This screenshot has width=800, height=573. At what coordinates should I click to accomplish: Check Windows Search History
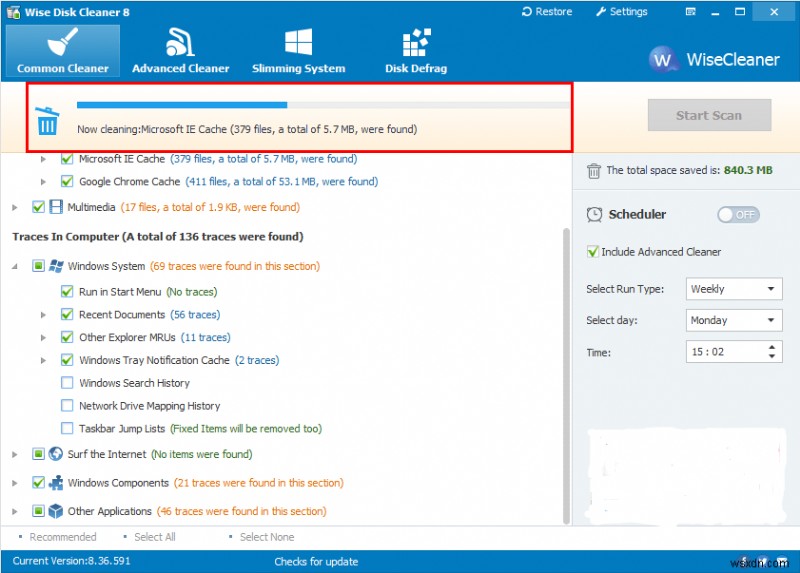pyautogui.click(x=66, y=383)
